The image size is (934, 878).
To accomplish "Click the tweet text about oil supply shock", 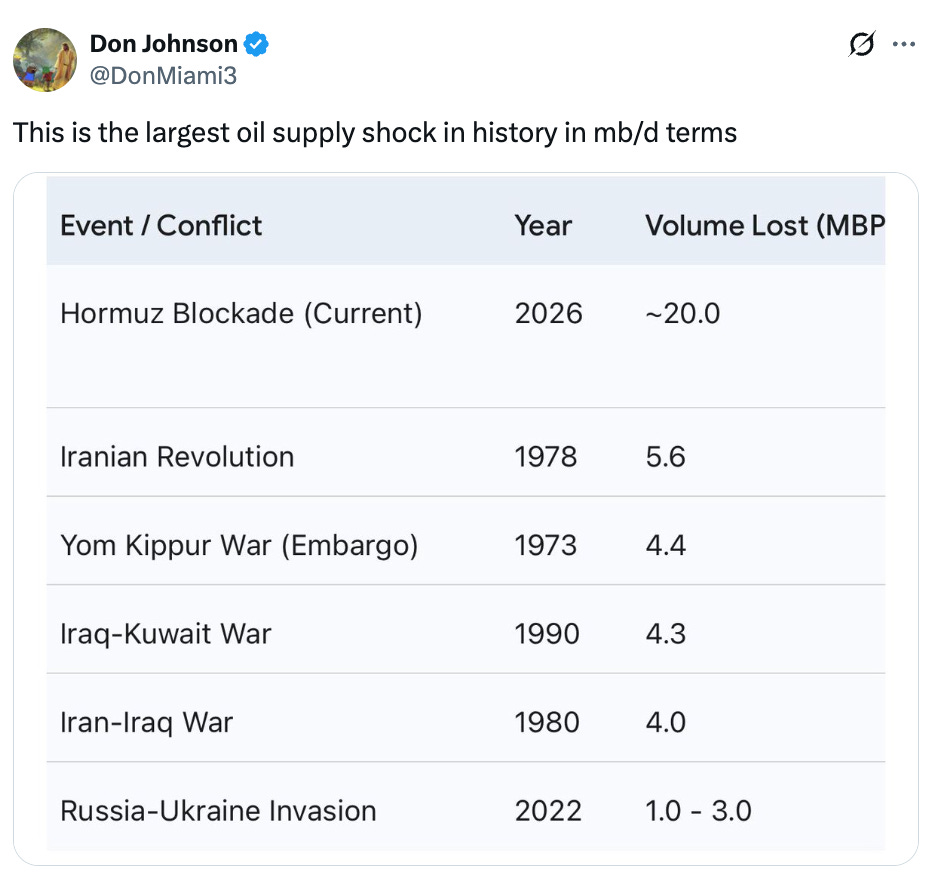I will pyautogui.click(x=374, y=132).
